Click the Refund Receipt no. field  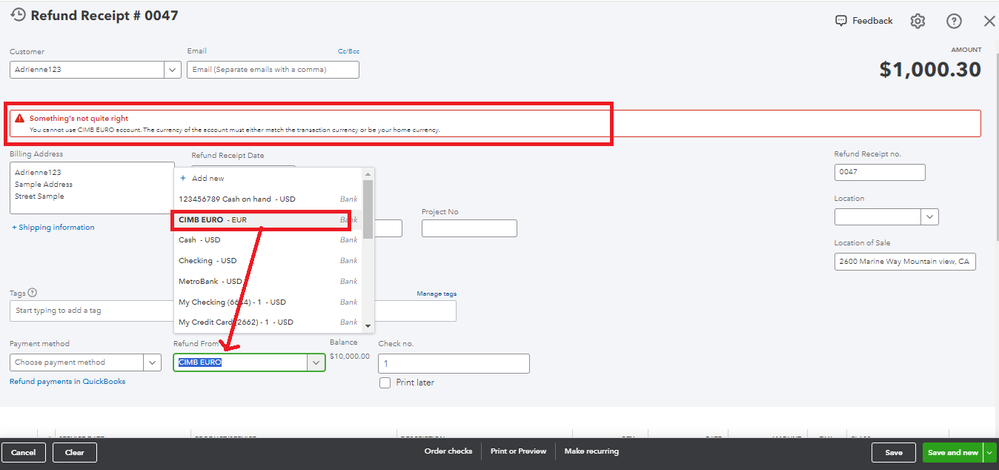[880, 172]
